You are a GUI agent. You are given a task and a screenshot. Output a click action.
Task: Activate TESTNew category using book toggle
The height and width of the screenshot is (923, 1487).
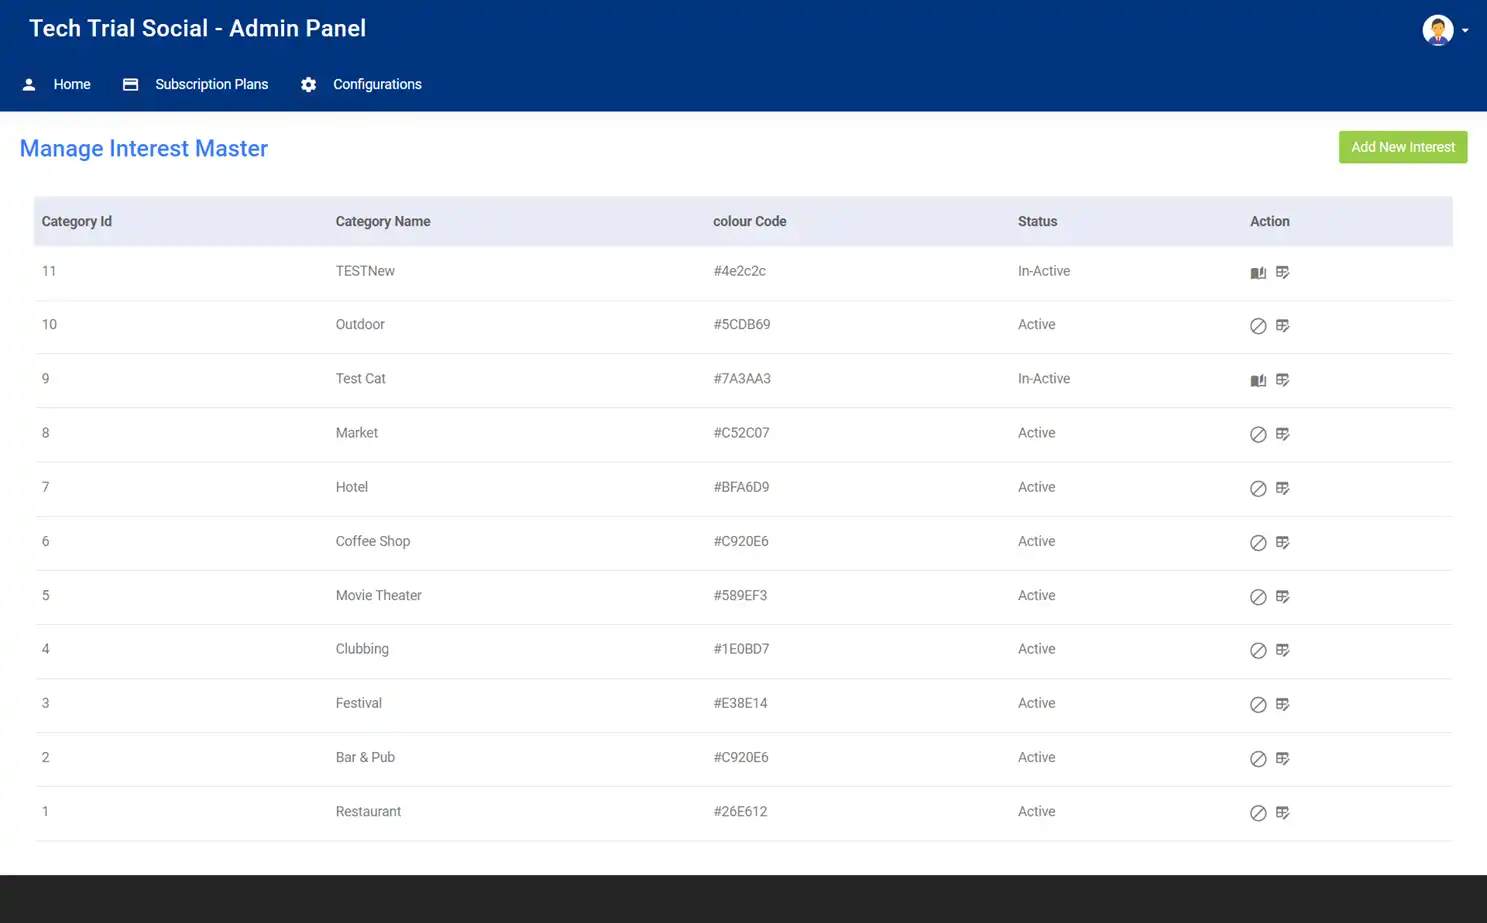point(1258,272)
